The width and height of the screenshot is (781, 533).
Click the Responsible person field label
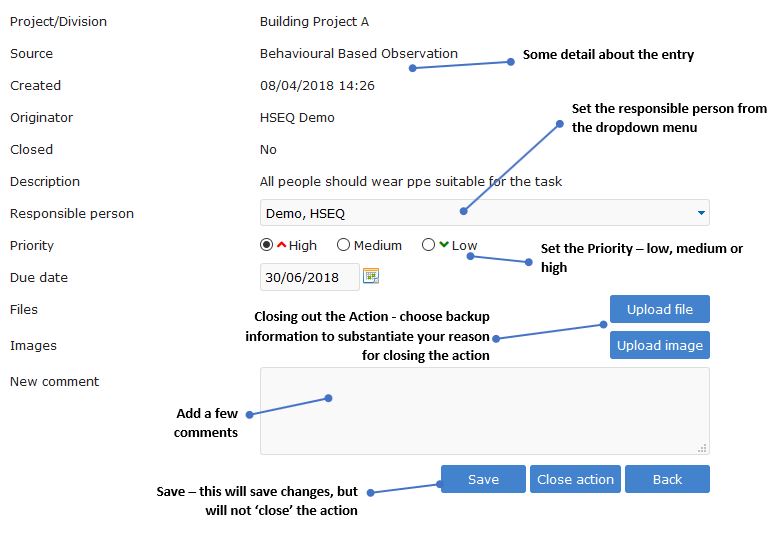click(x=72, y=213)
